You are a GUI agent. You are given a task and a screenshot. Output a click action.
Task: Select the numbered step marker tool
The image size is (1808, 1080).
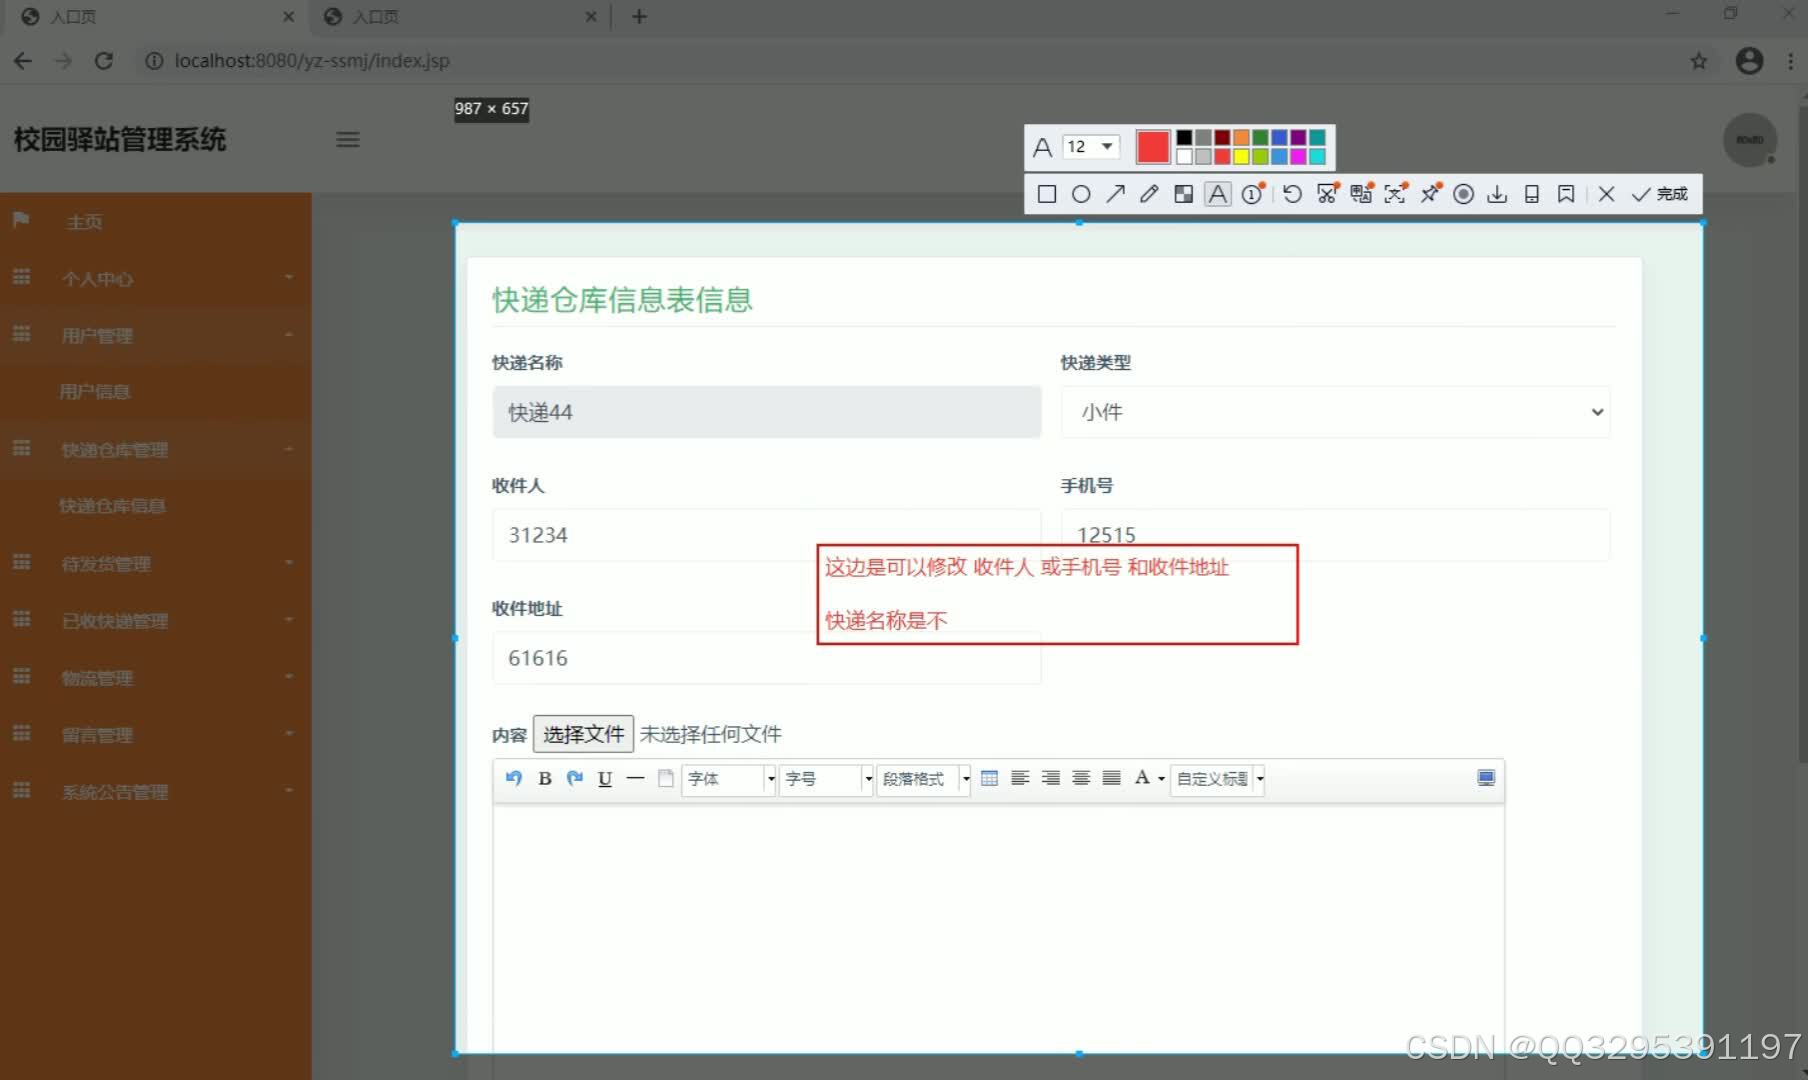1253,194
